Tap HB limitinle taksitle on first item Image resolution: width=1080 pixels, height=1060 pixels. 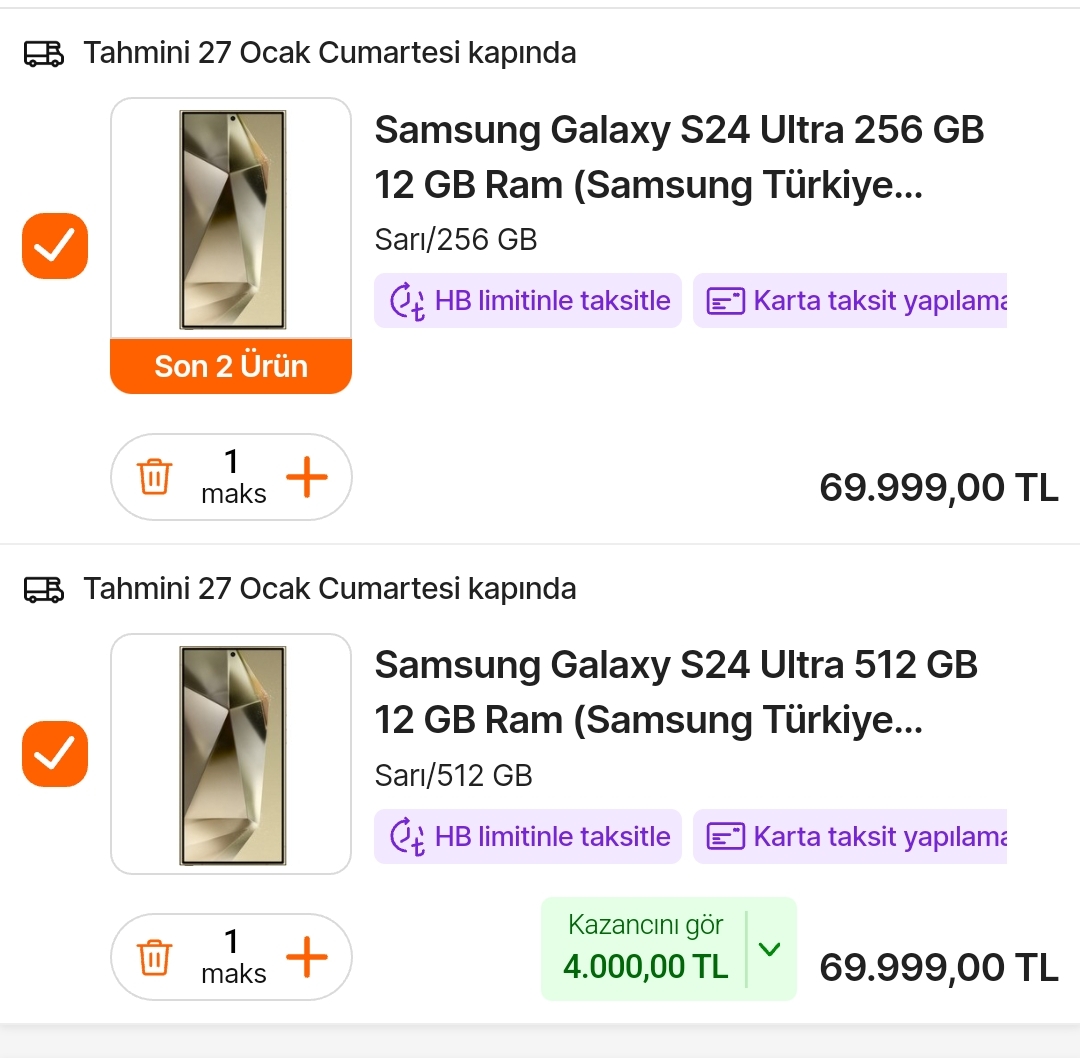528,301
